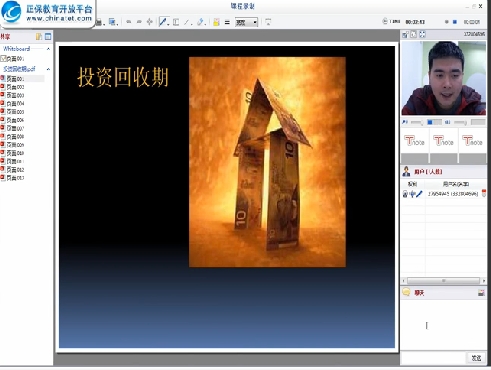Click the recording timer clock icon

click(x=385, y=21)
